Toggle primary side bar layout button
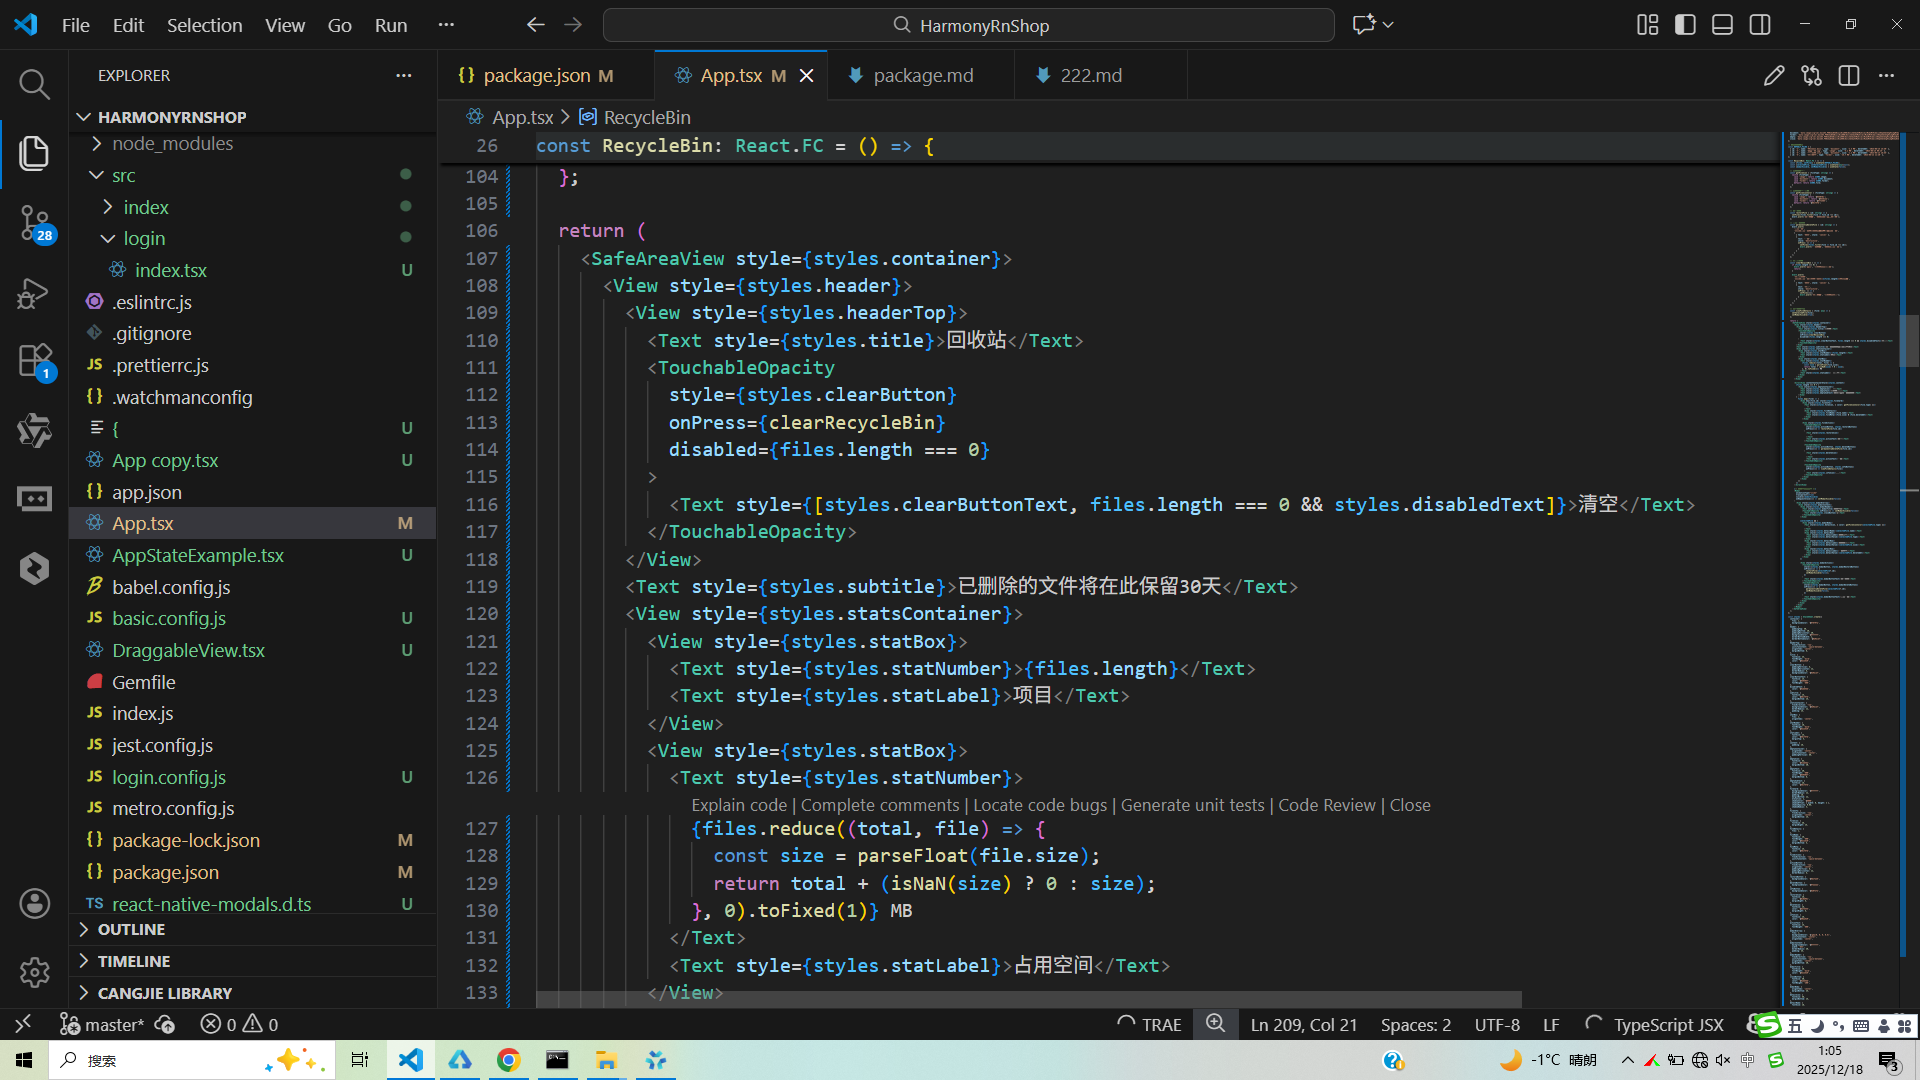Viewport: 1920px width, 1080px height. click(1685, 25)
